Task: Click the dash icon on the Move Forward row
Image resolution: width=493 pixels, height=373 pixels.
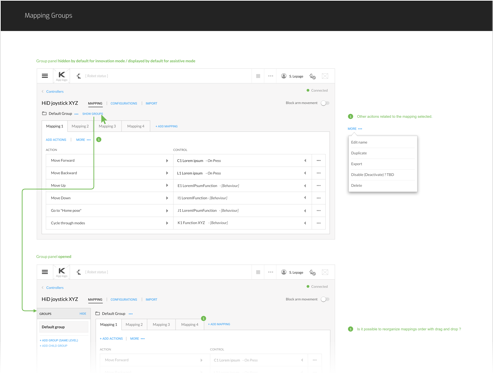Action: point(319,161)
